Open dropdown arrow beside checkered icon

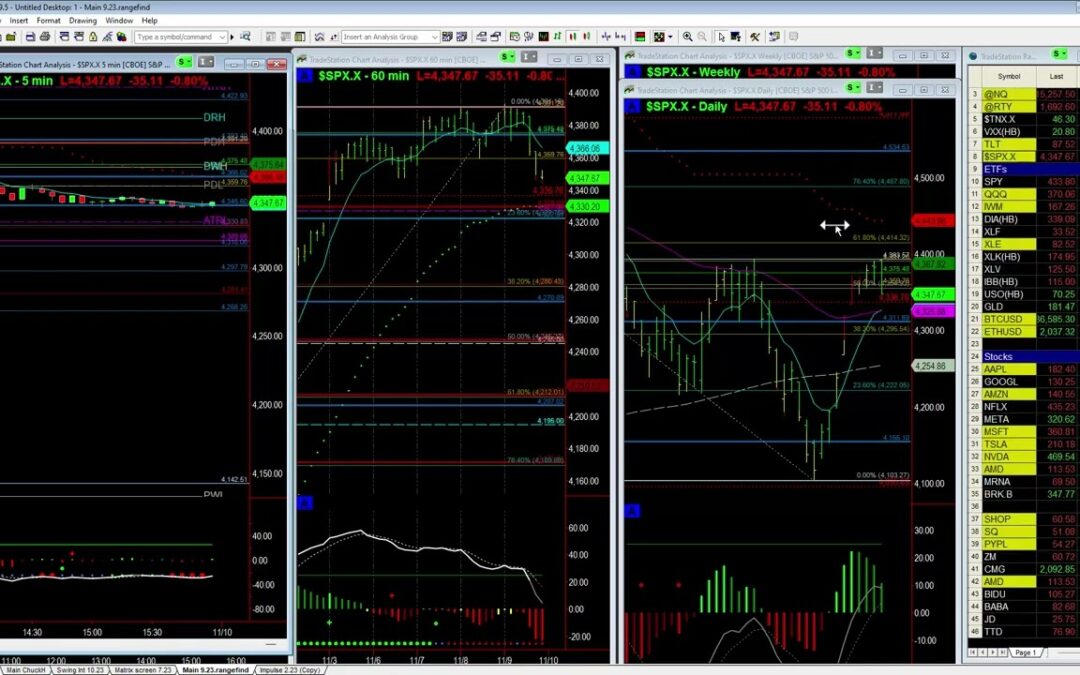click(x=670, y=37)
